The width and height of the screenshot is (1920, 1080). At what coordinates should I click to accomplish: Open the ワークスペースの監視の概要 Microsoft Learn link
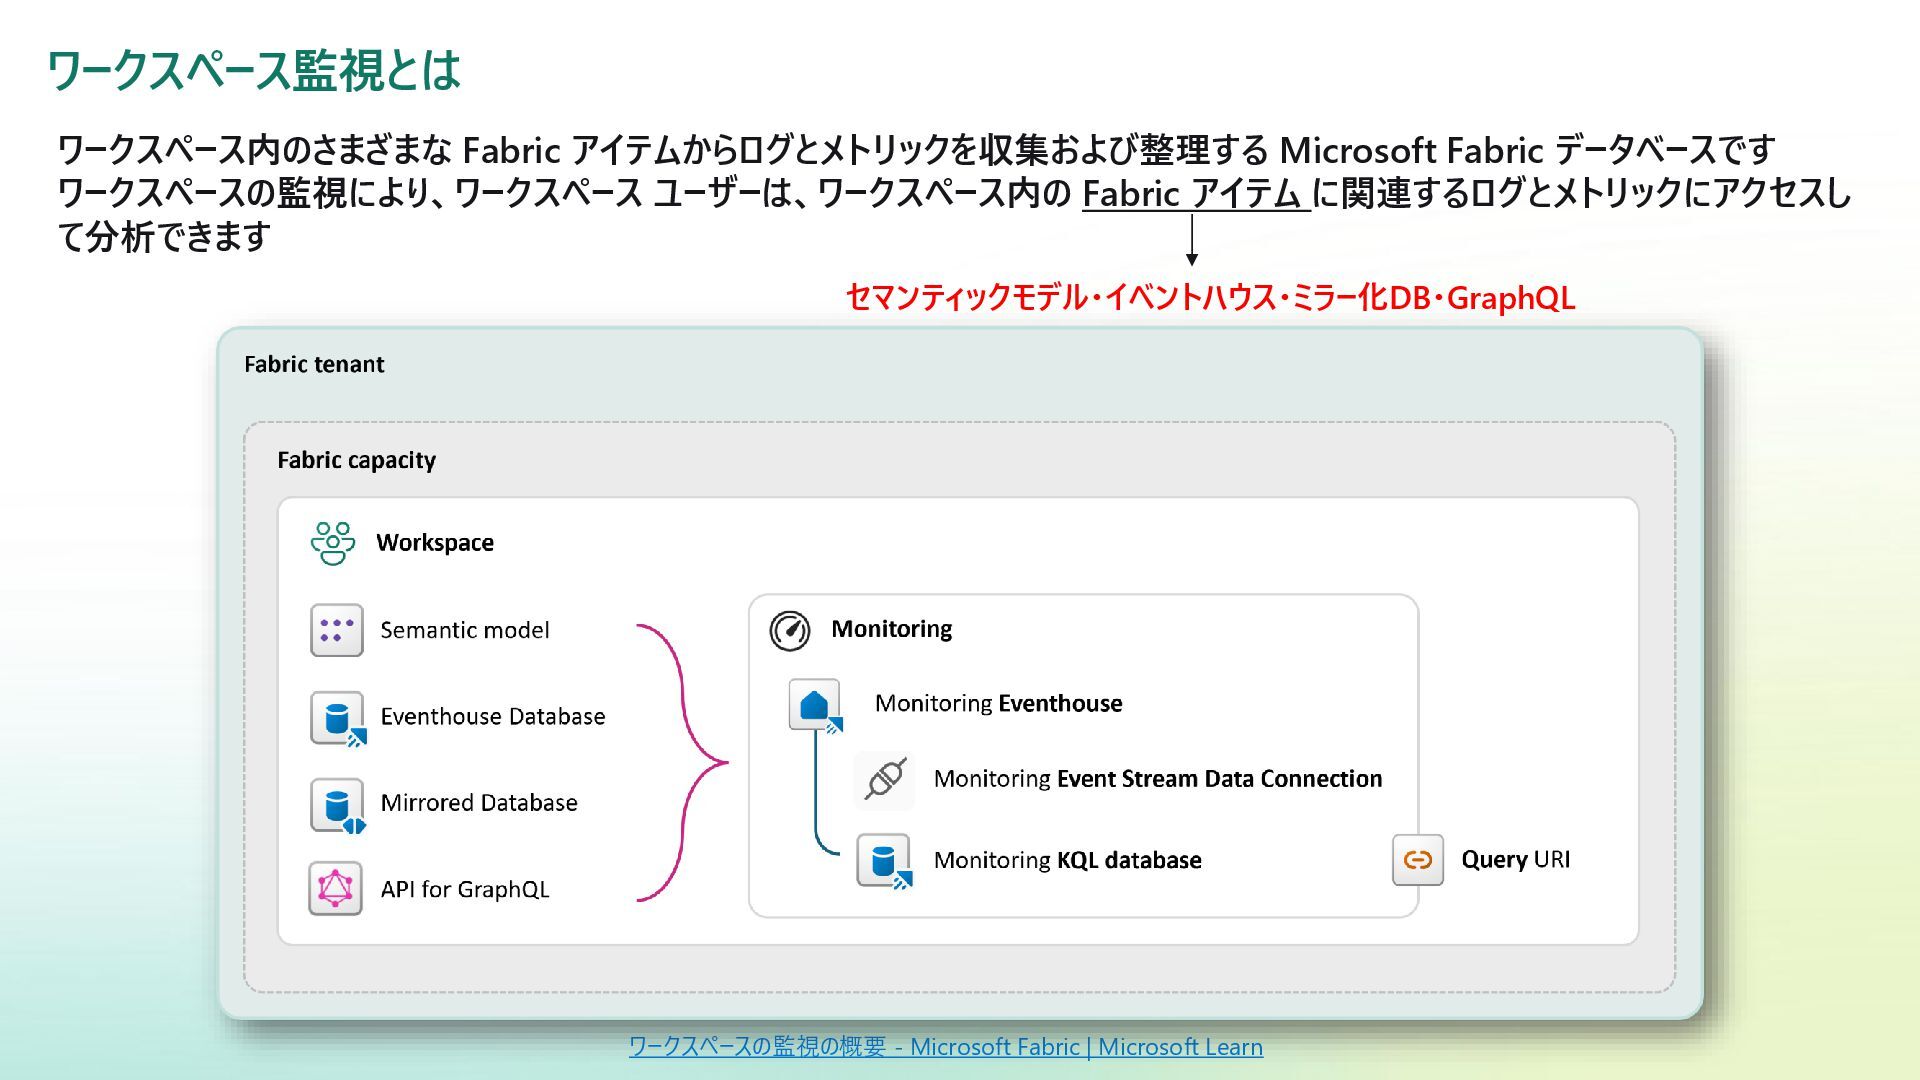click(x=945, y=1046)
